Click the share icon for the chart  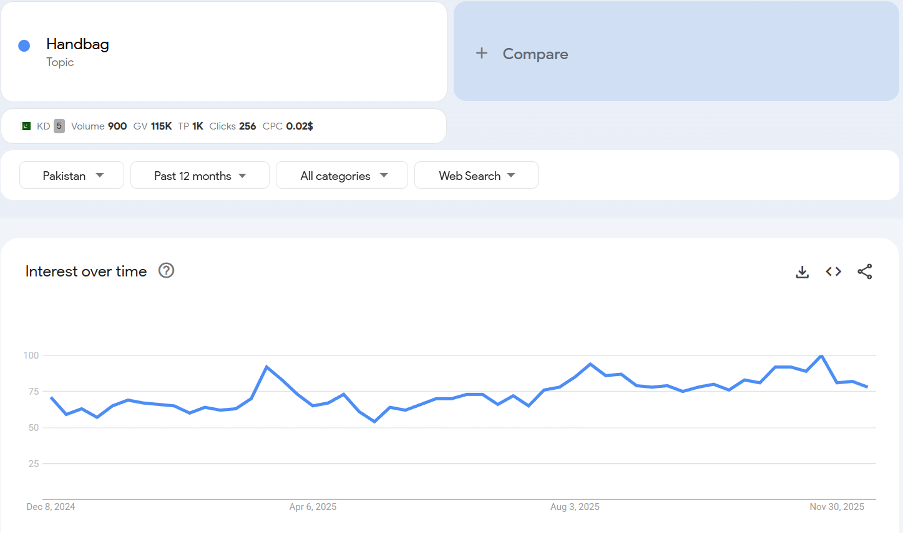865,272
